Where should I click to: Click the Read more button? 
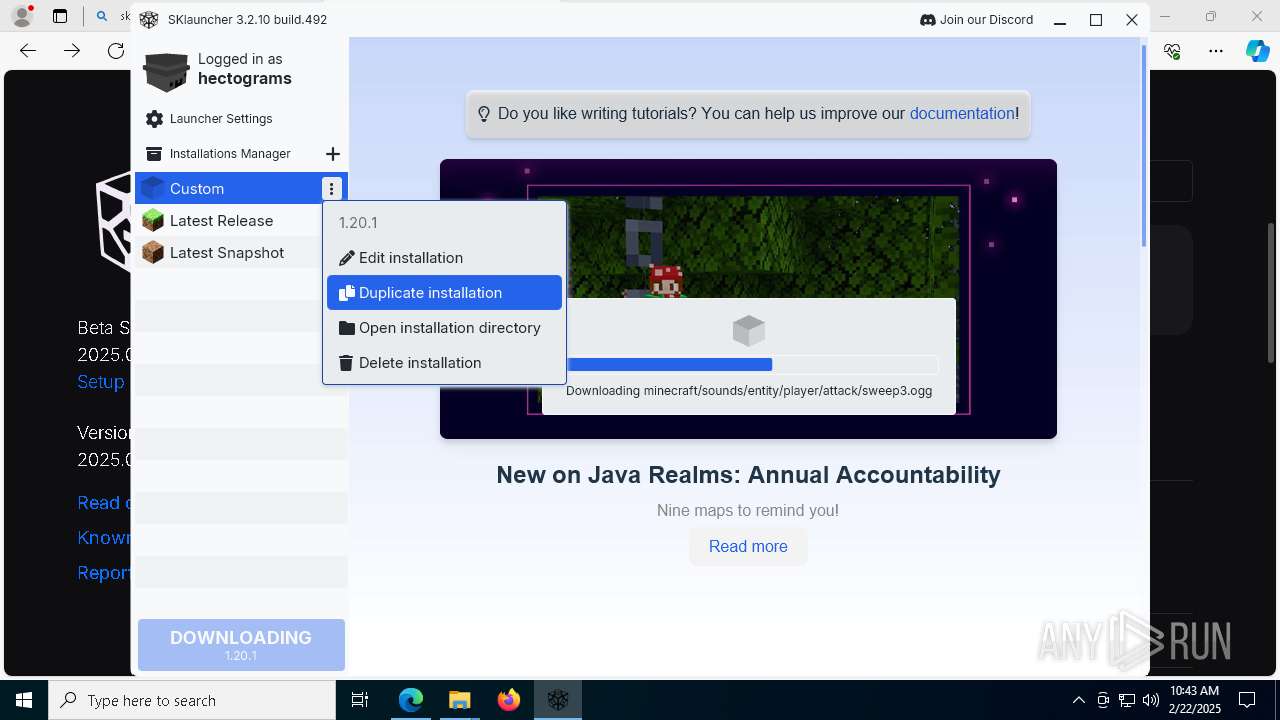click(748, 546)
